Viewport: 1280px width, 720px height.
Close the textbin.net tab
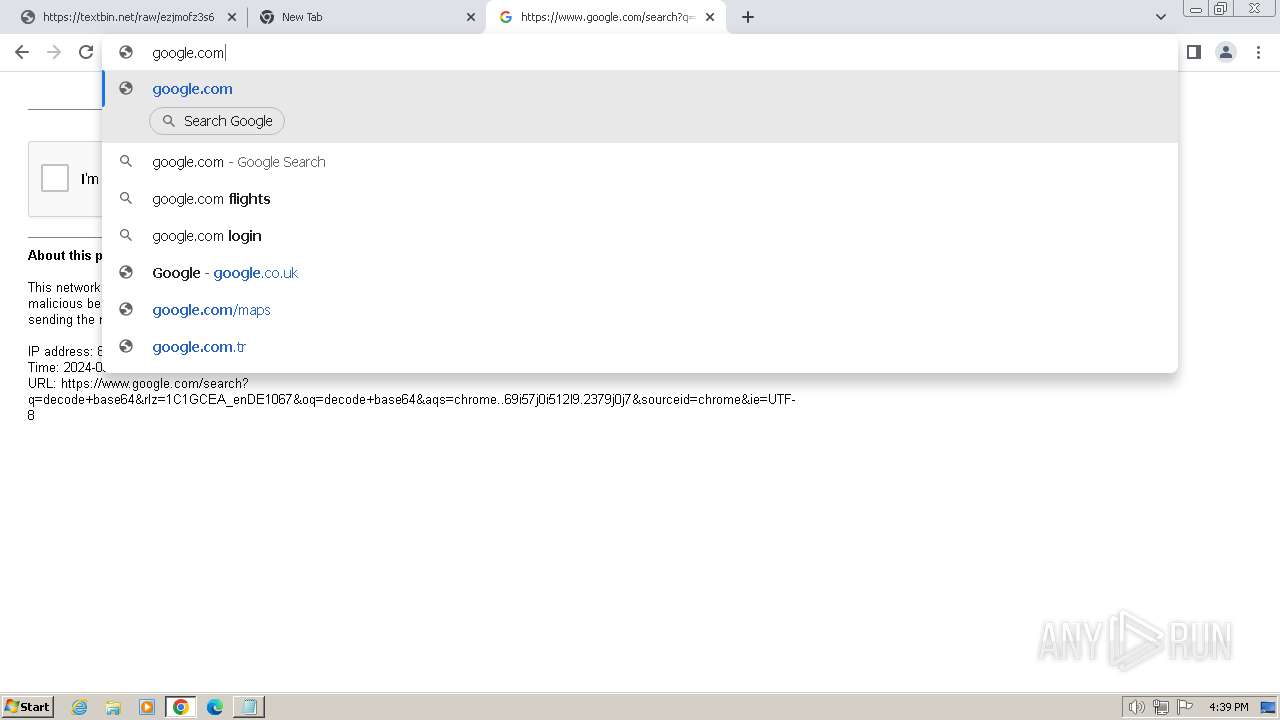(x=232, y=17)
